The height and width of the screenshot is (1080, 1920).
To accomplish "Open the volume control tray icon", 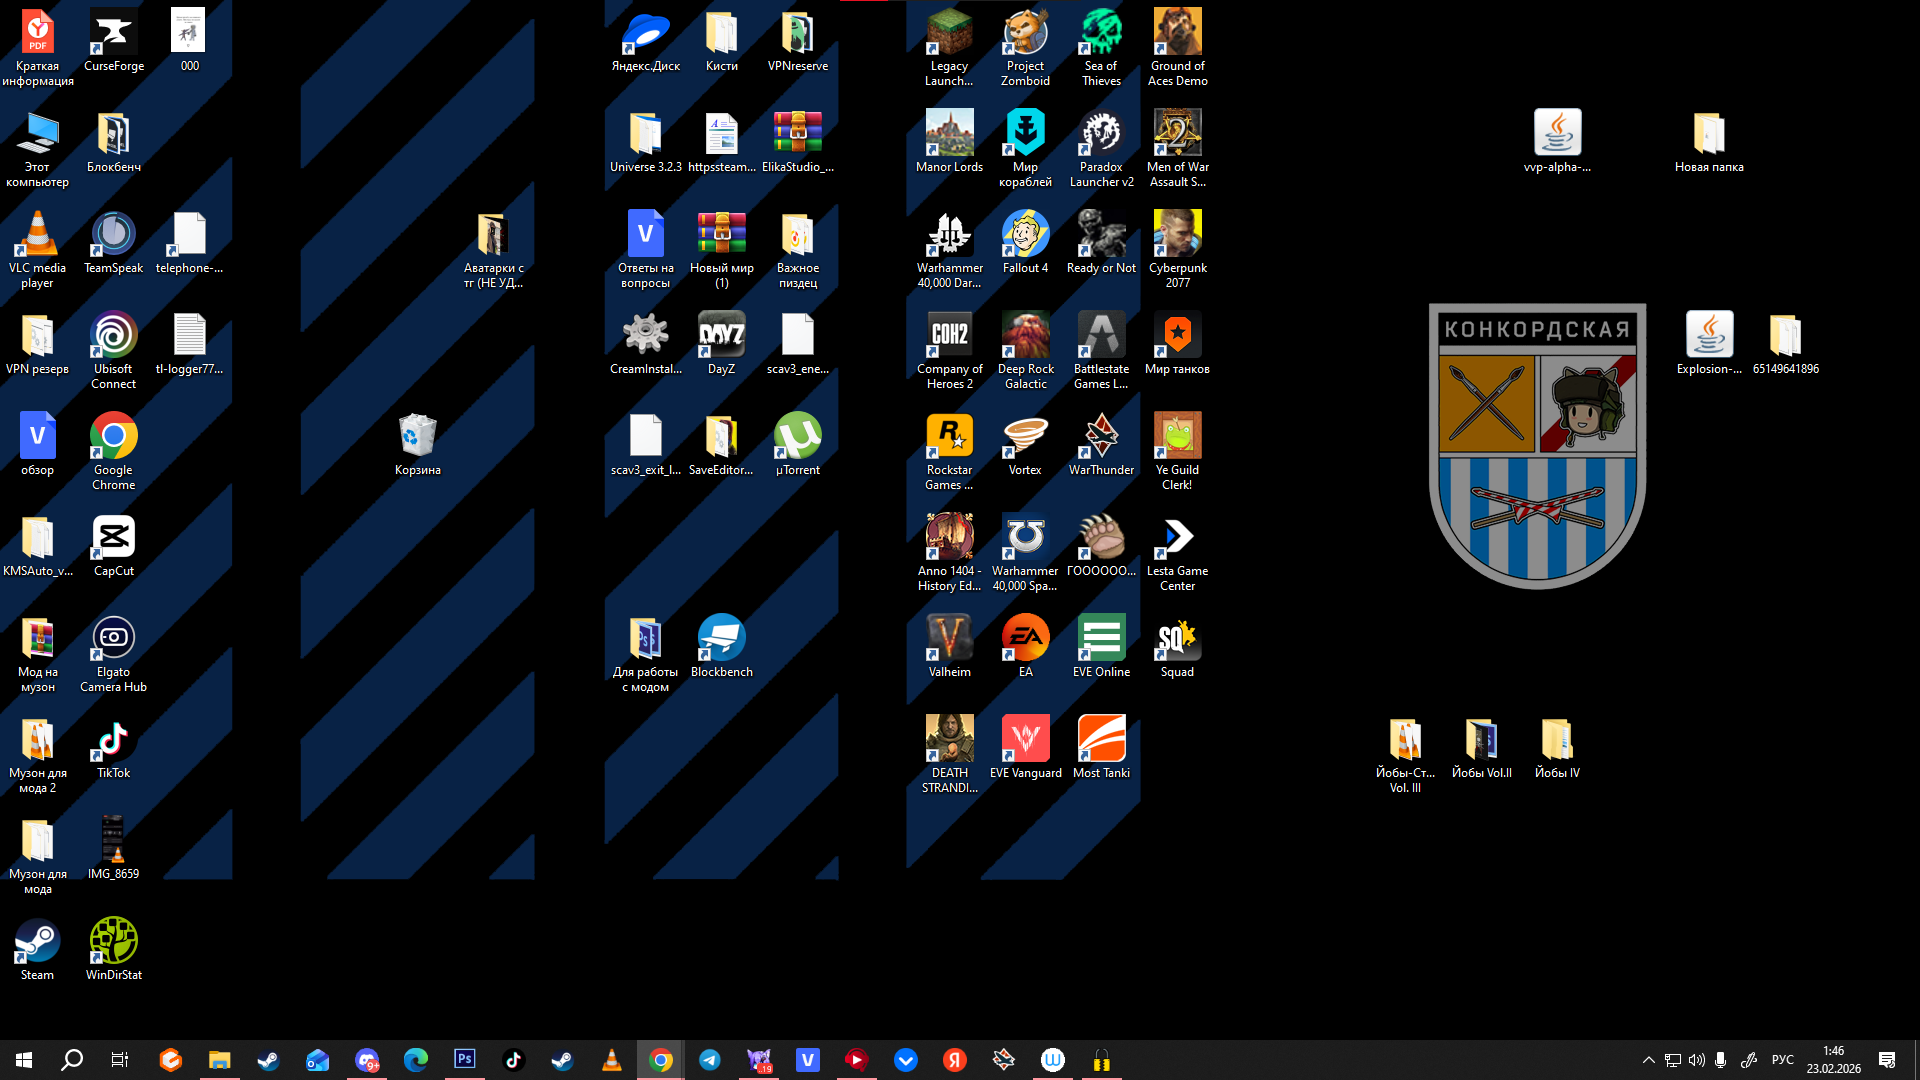I will click(x=1697, y=1060).
